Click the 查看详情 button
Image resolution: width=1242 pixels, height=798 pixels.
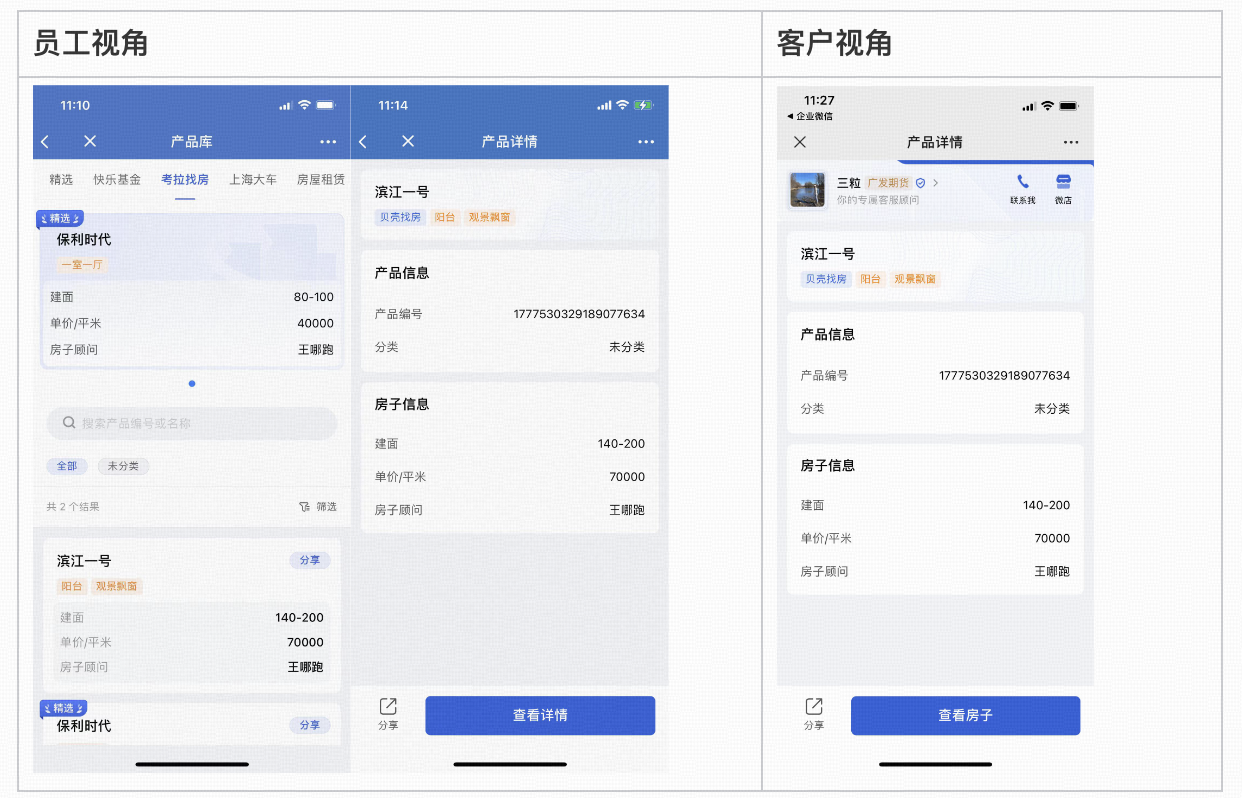pos(540,715)
